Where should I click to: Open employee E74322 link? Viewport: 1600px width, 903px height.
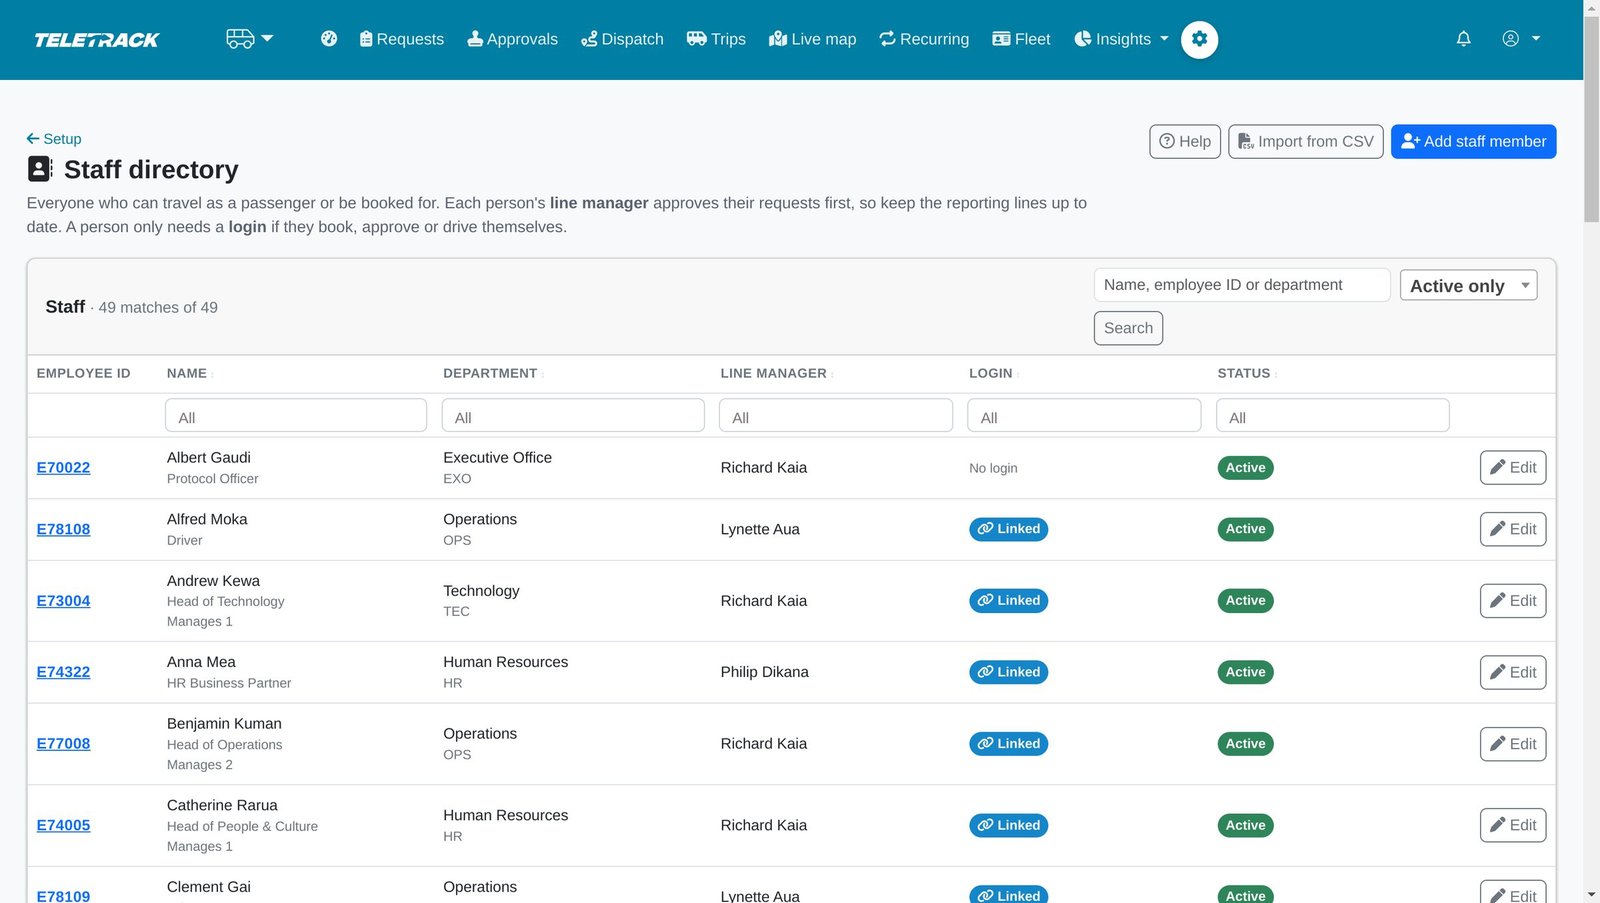click(x=63, y=672)
